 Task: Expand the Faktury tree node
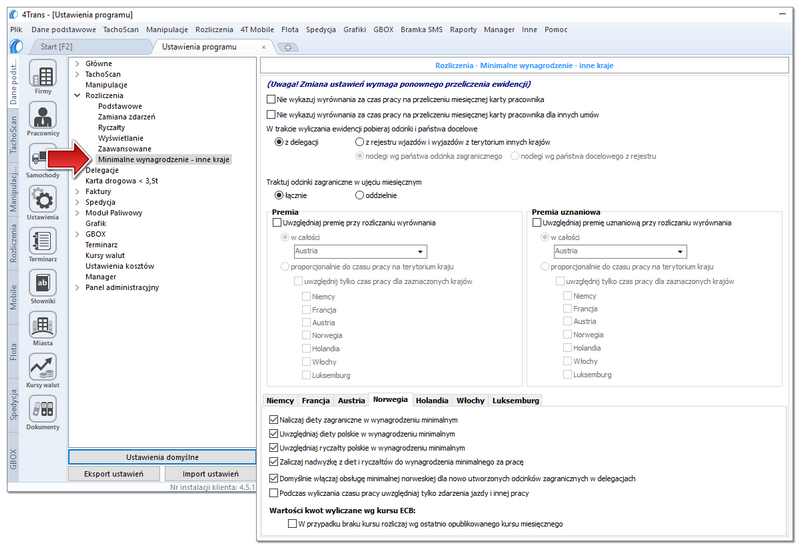click(77, 192)
